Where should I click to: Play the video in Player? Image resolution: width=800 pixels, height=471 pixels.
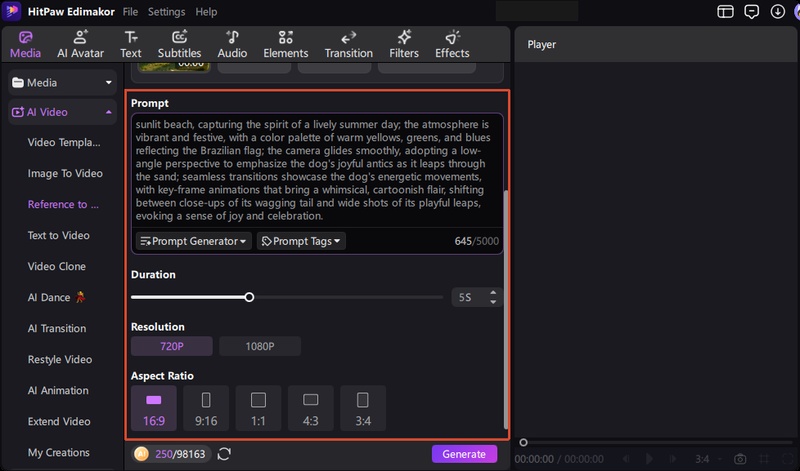pos(649,459)
